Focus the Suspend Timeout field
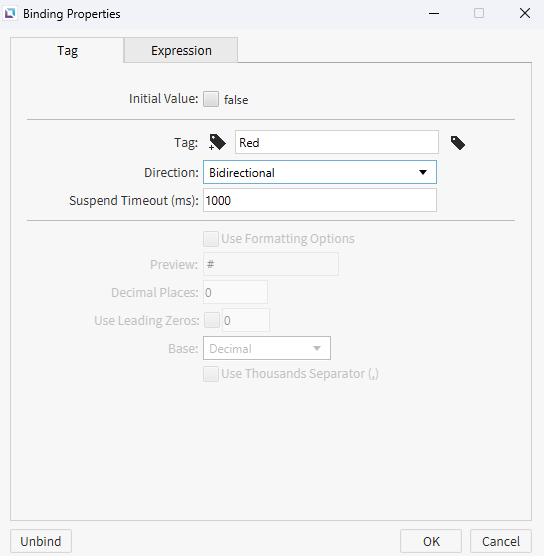The width and height of the screenshot is (544, 556). tap(320, 200)
